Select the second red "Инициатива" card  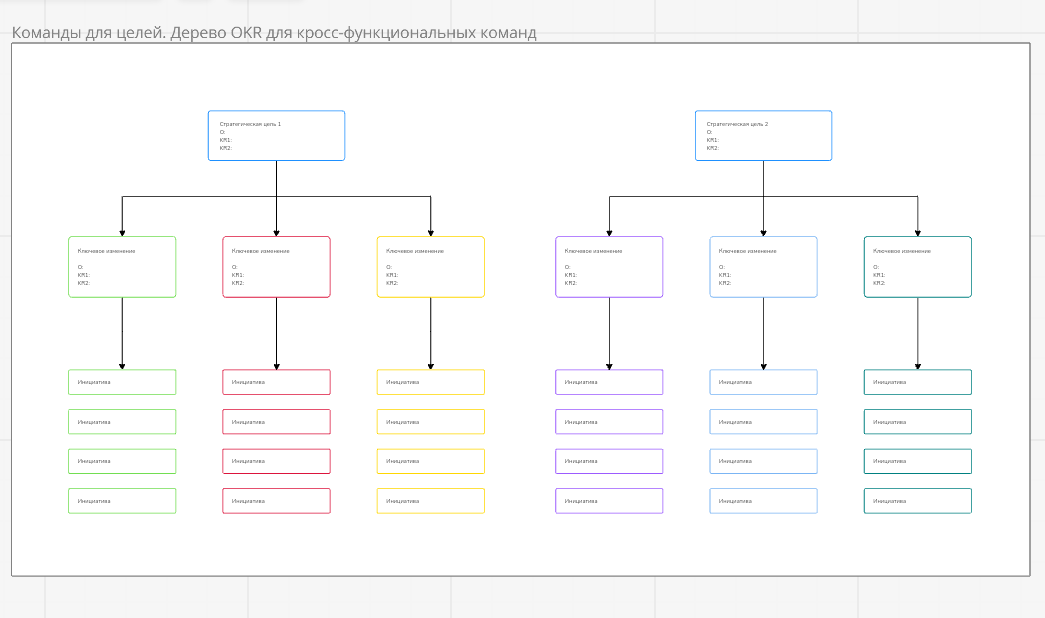click(x=276, y=422)
